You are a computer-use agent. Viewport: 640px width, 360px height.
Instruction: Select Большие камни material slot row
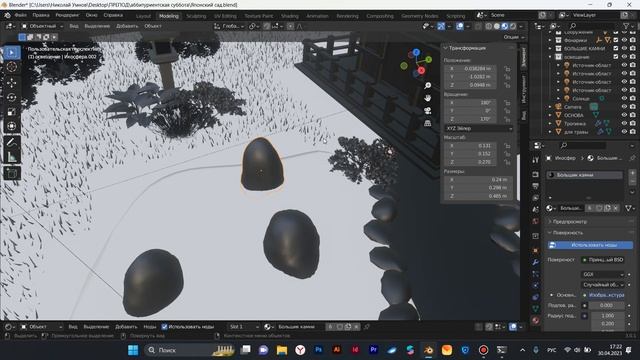point(584,175)
